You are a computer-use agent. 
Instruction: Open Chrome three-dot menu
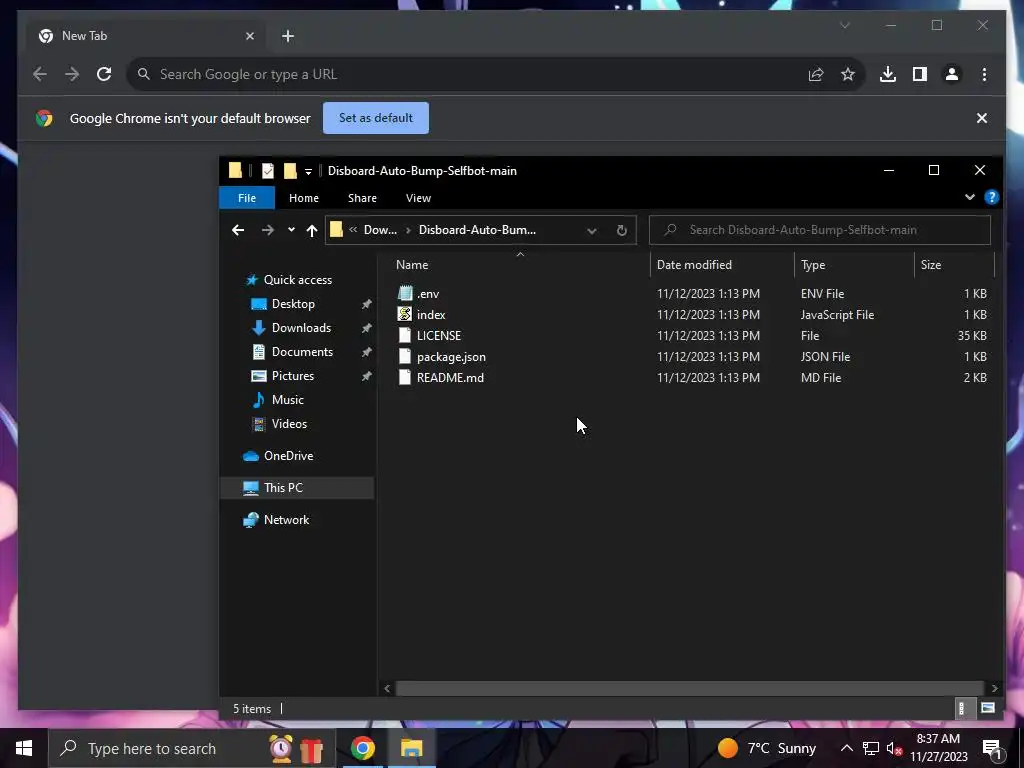tap(984, 74)
